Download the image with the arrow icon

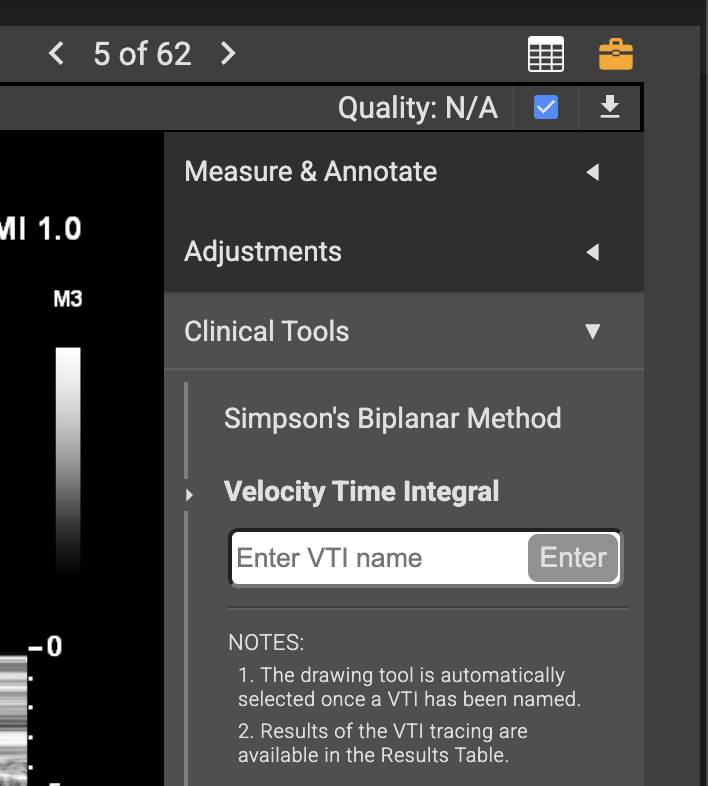610,107
